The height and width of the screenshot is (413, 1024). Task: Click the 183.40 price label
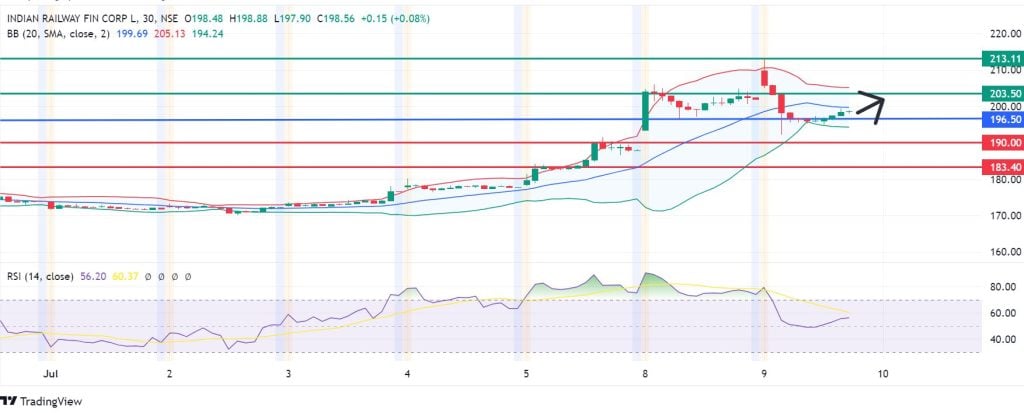pyautogui.click(x=1002, y=167)
